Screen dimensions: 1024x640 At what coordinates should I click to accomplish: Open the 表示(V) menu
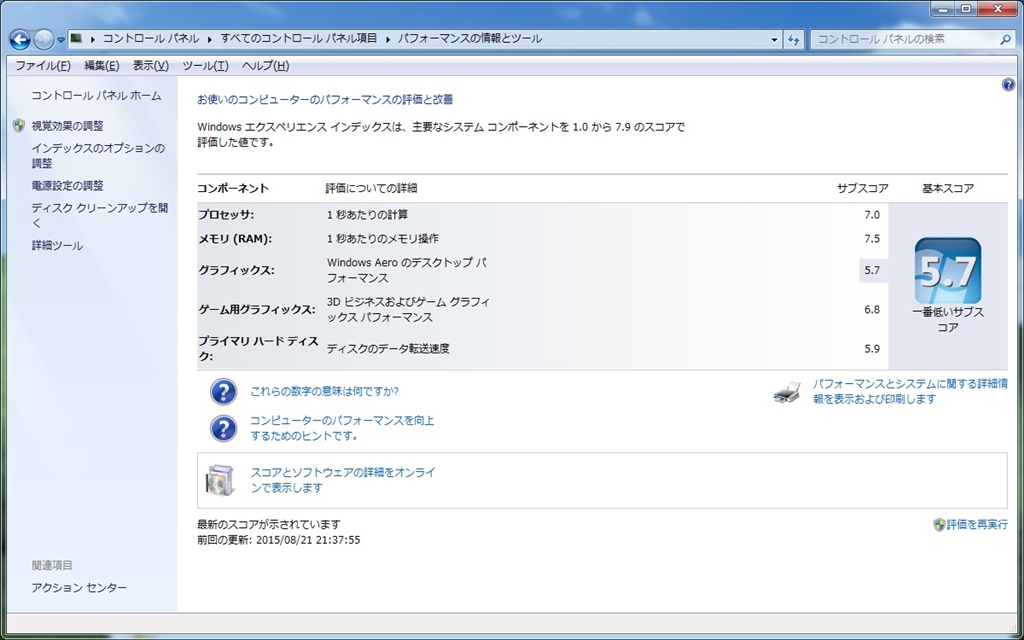151,65
